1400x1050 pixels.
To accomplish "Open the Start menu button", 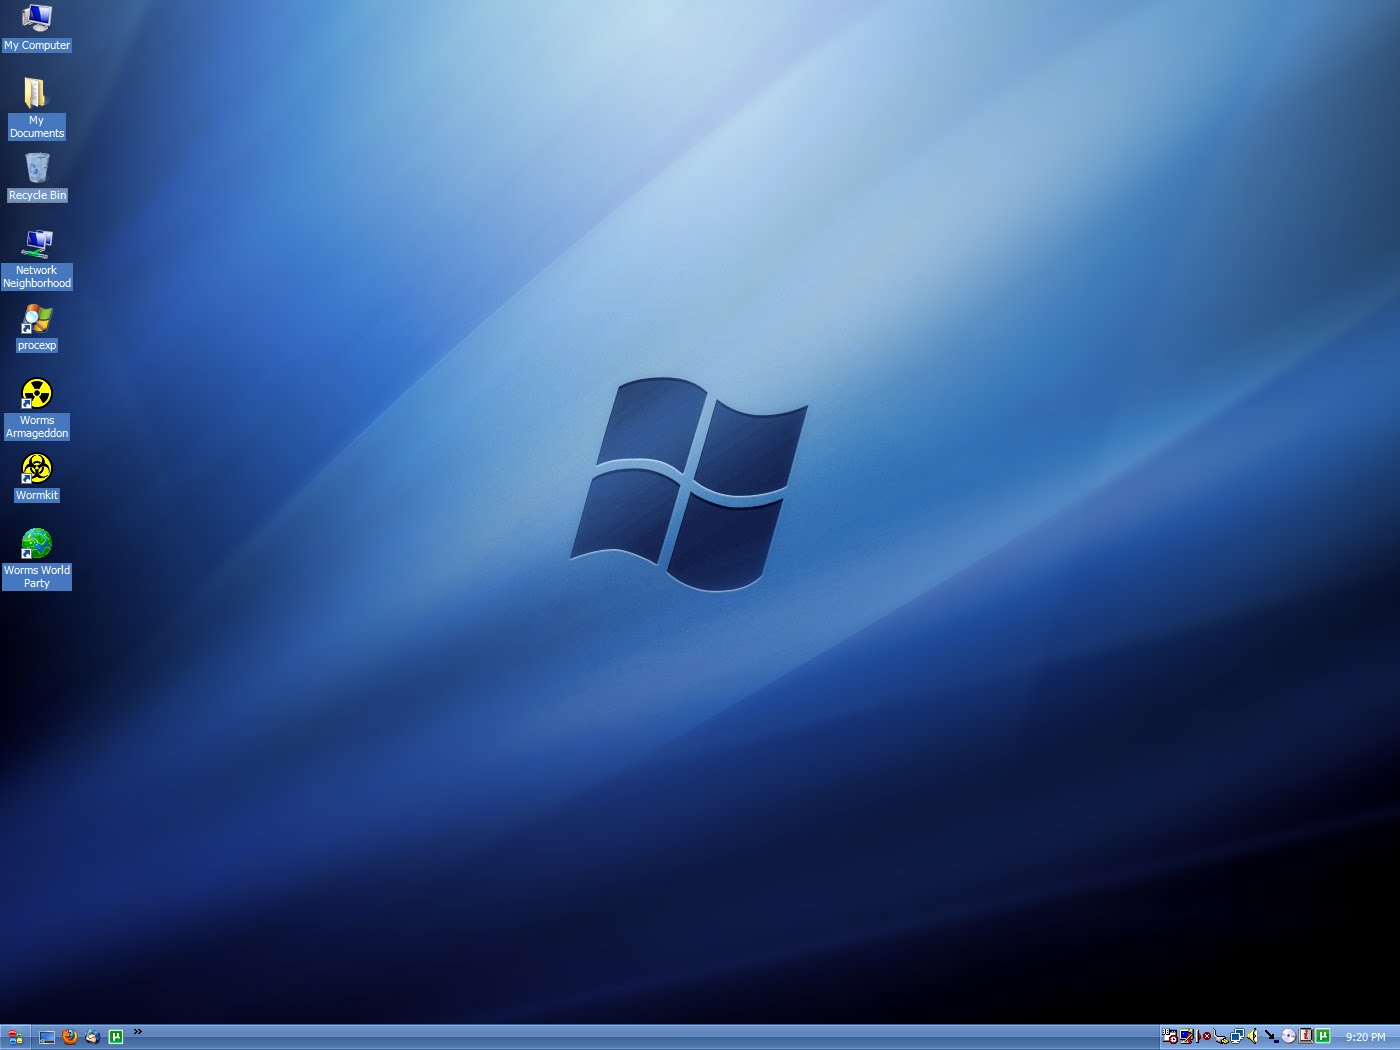I will (x=15, y=1037).
